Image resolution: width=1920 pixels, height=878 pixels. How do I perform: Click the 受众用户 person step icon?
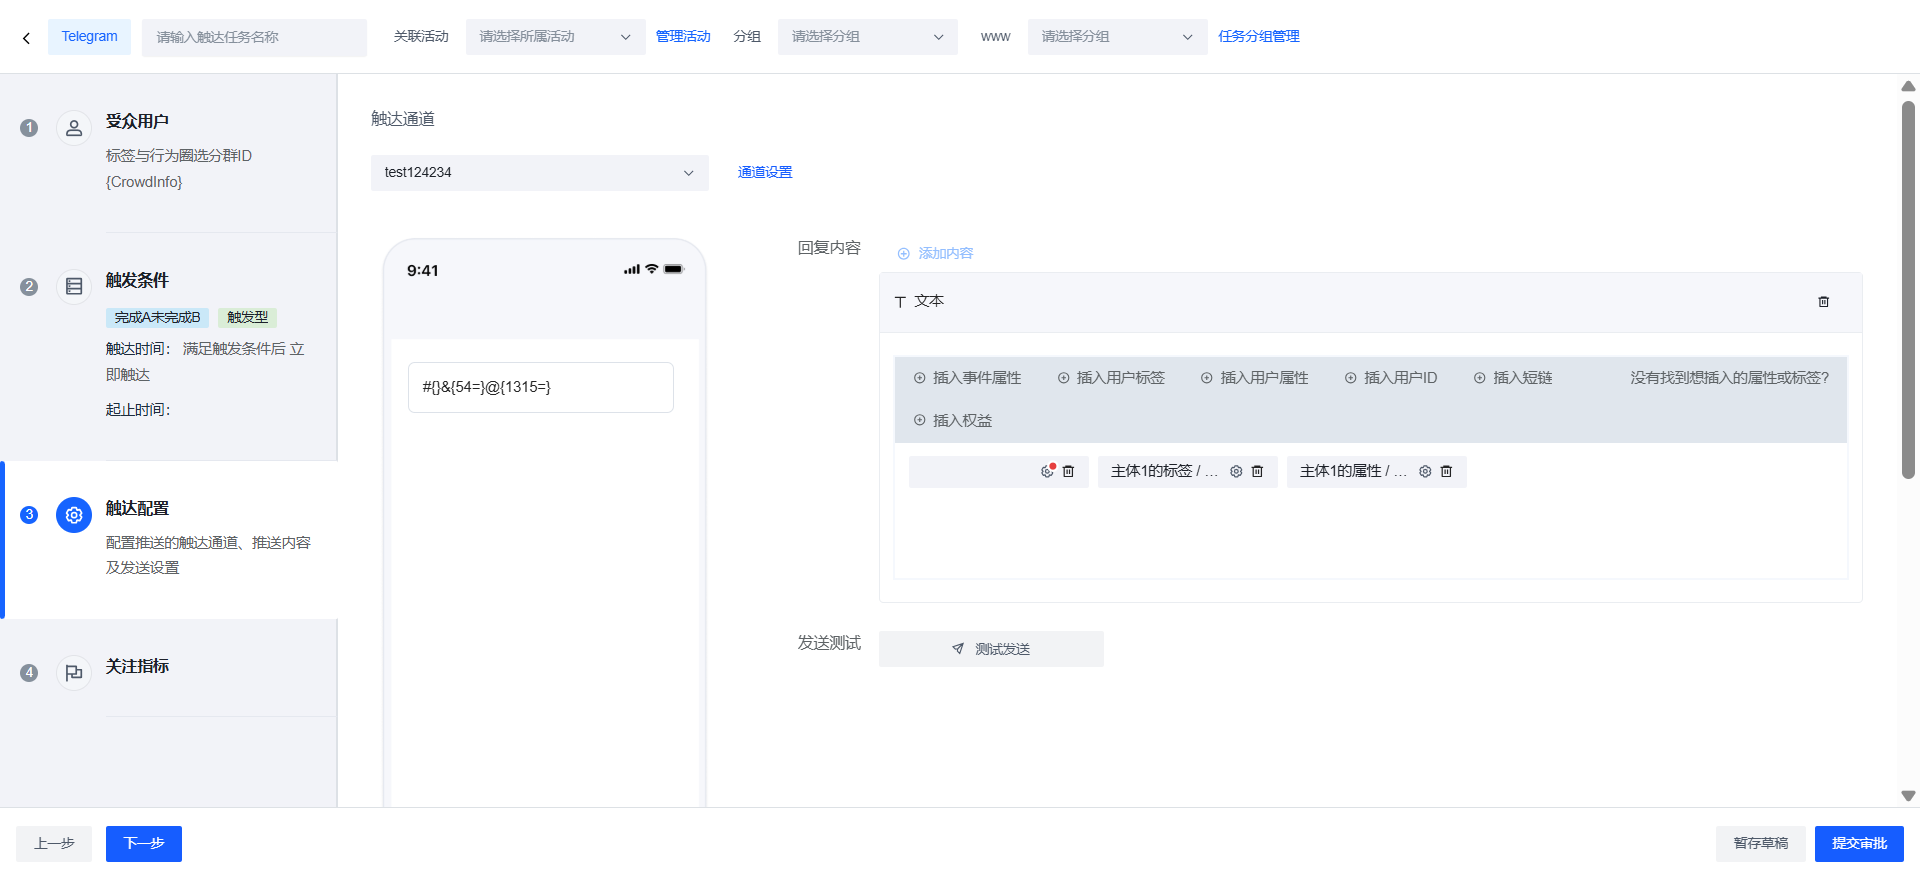[74, 128]
